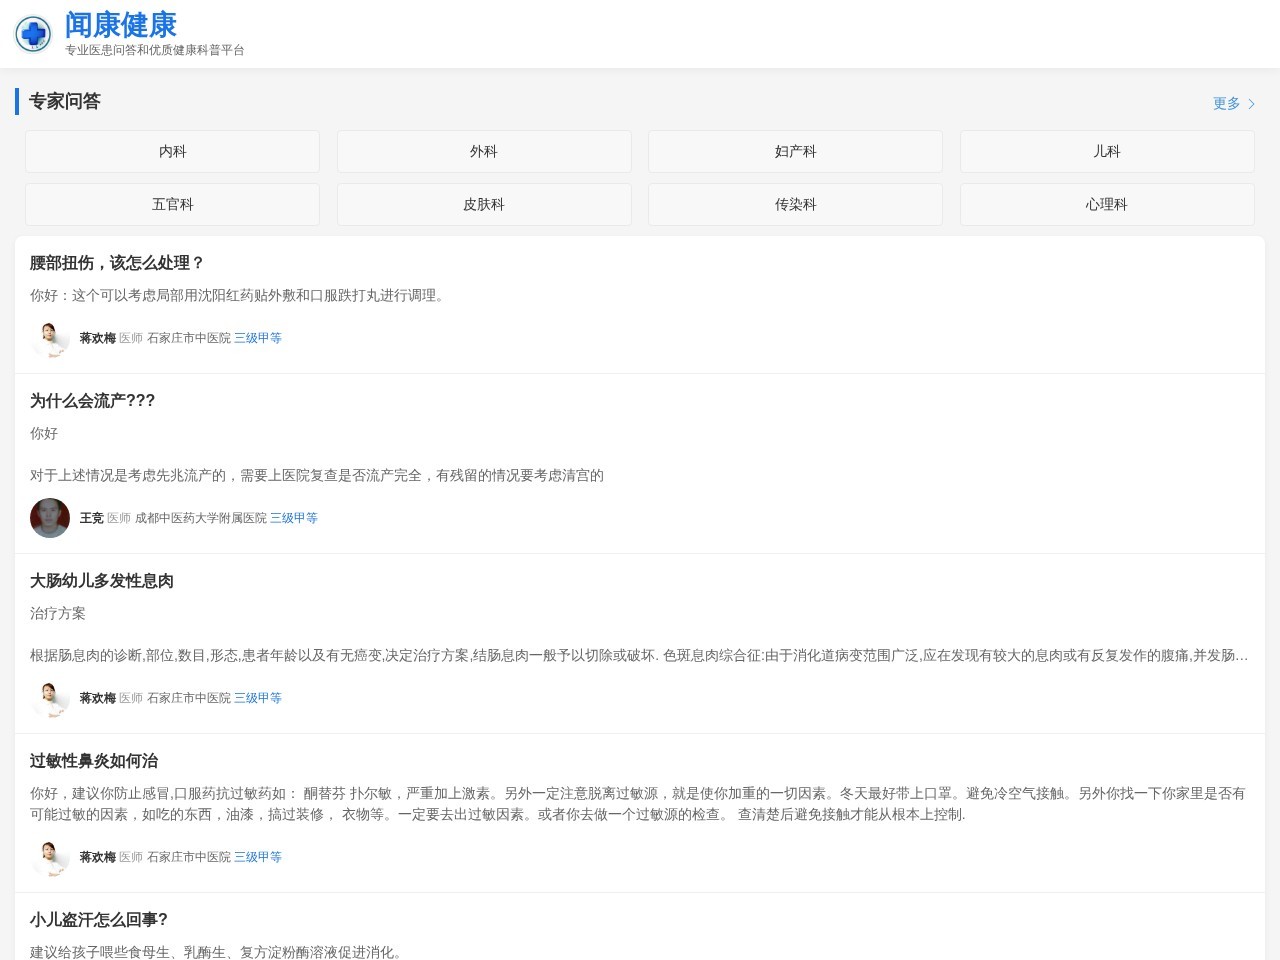1280x960 pixels.
Task: Click the 闻康健康 blue cross logo icon
Action: click(x=33, y=34)
